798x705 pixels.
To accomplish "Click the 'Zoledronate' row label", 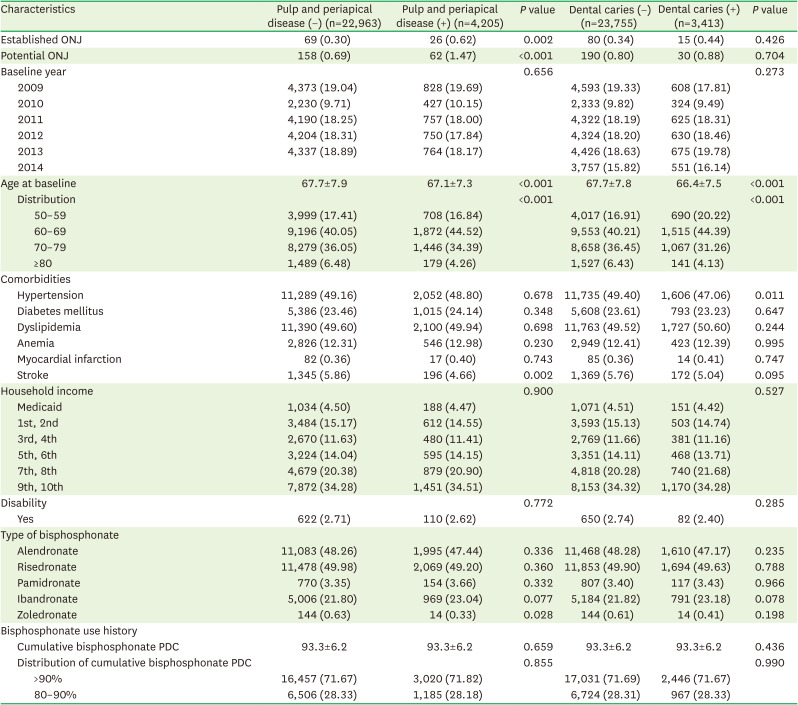I will coord(47,615).
